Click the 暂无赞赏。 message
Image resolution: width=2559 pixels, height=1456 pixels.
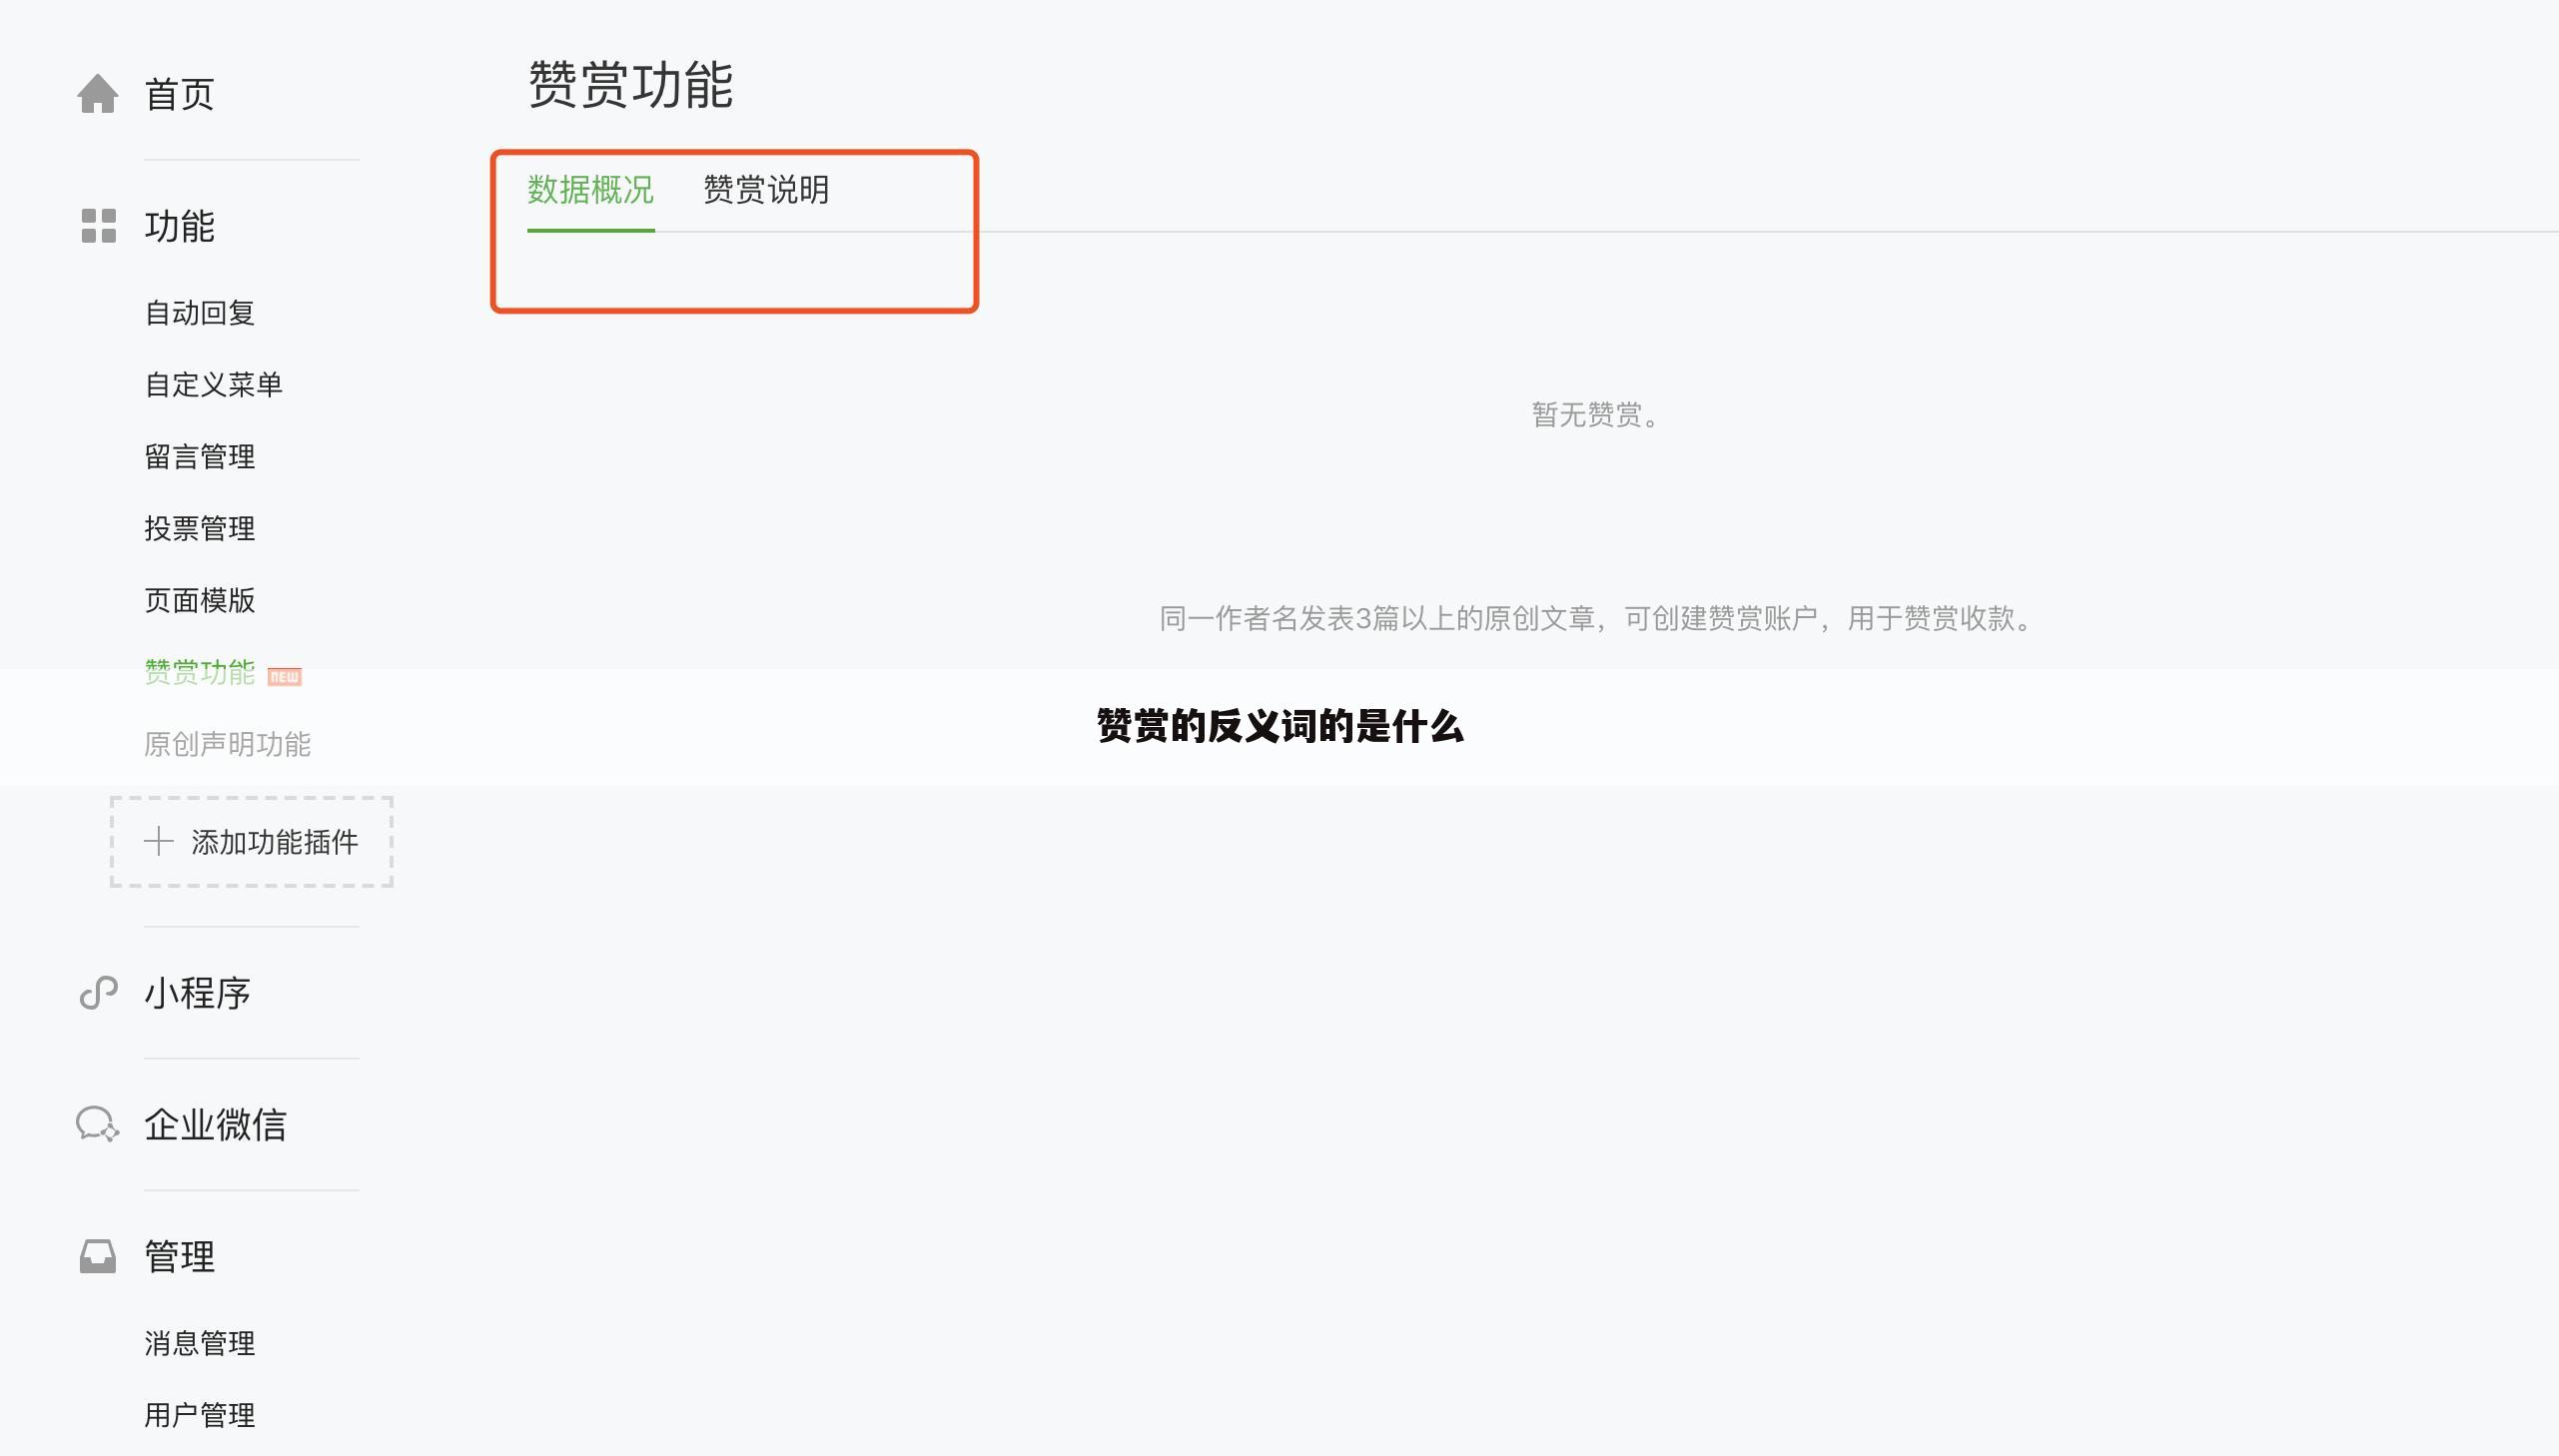click(1597, 415)
